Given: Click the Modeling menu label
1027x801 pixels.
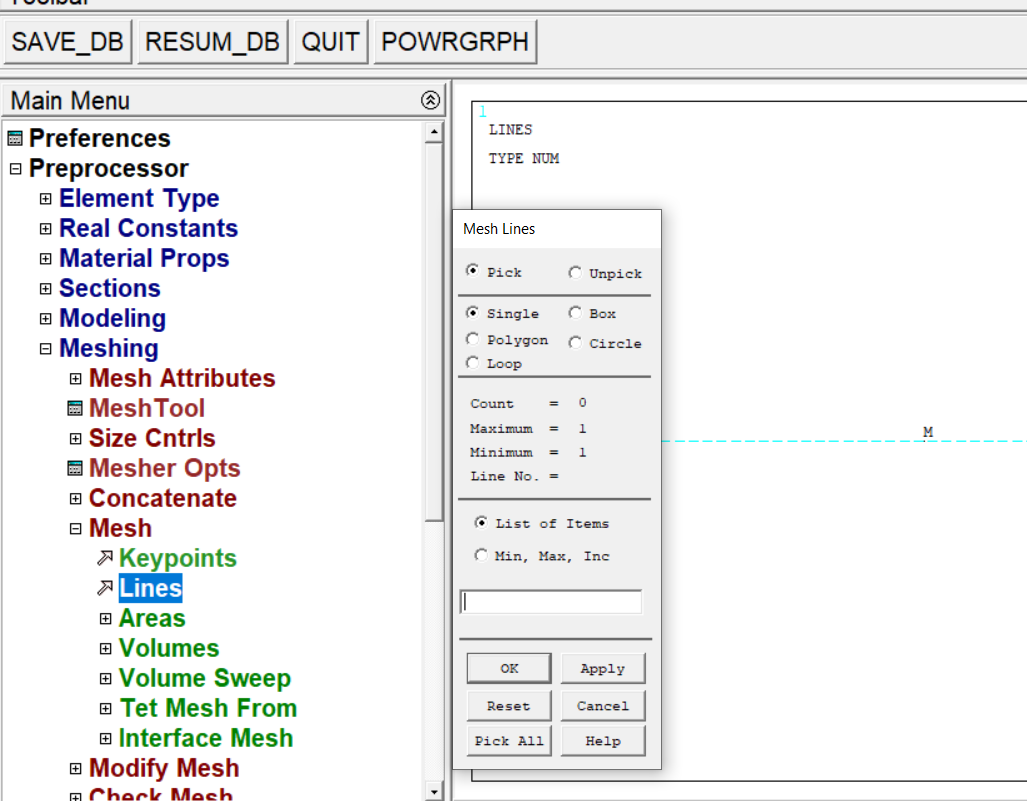Looking at the screenshot, I should pyautogui.click(x=112, y=319).
